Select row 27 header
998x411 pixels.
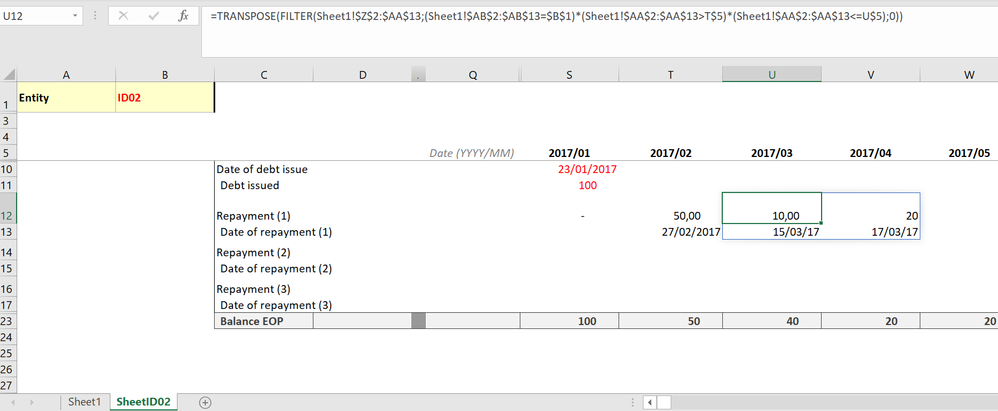8,386
